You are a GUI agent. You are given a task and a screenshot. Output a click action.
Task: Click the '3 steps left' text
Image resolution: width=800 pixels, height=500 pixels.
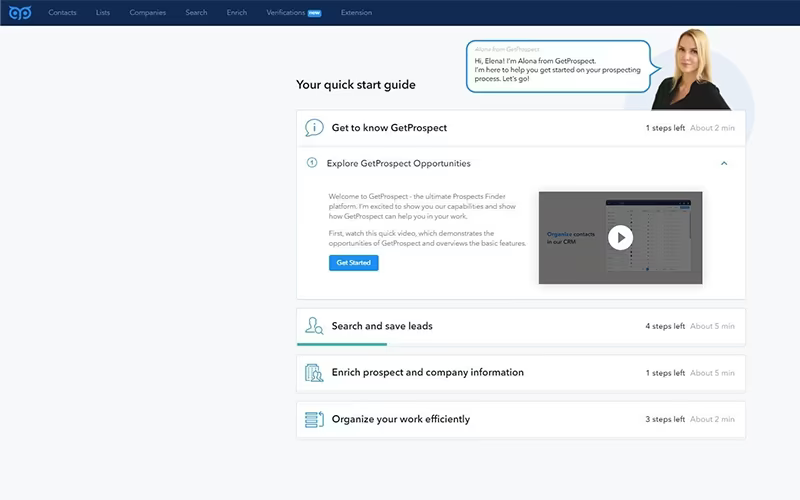pyautogui.click(x=665, y=419)
